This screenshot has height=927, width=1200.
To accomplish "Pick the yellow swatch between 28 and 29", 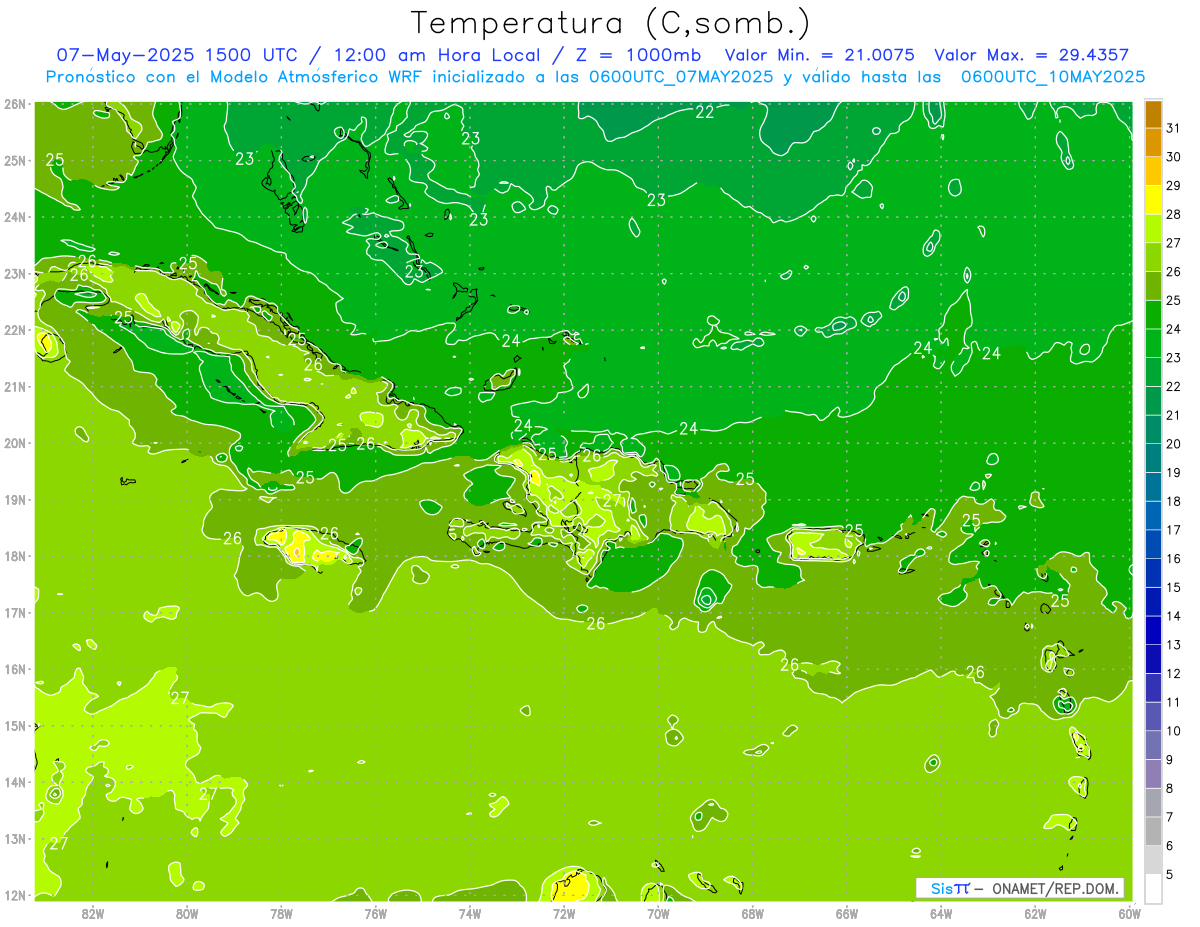I will 1153,200.
